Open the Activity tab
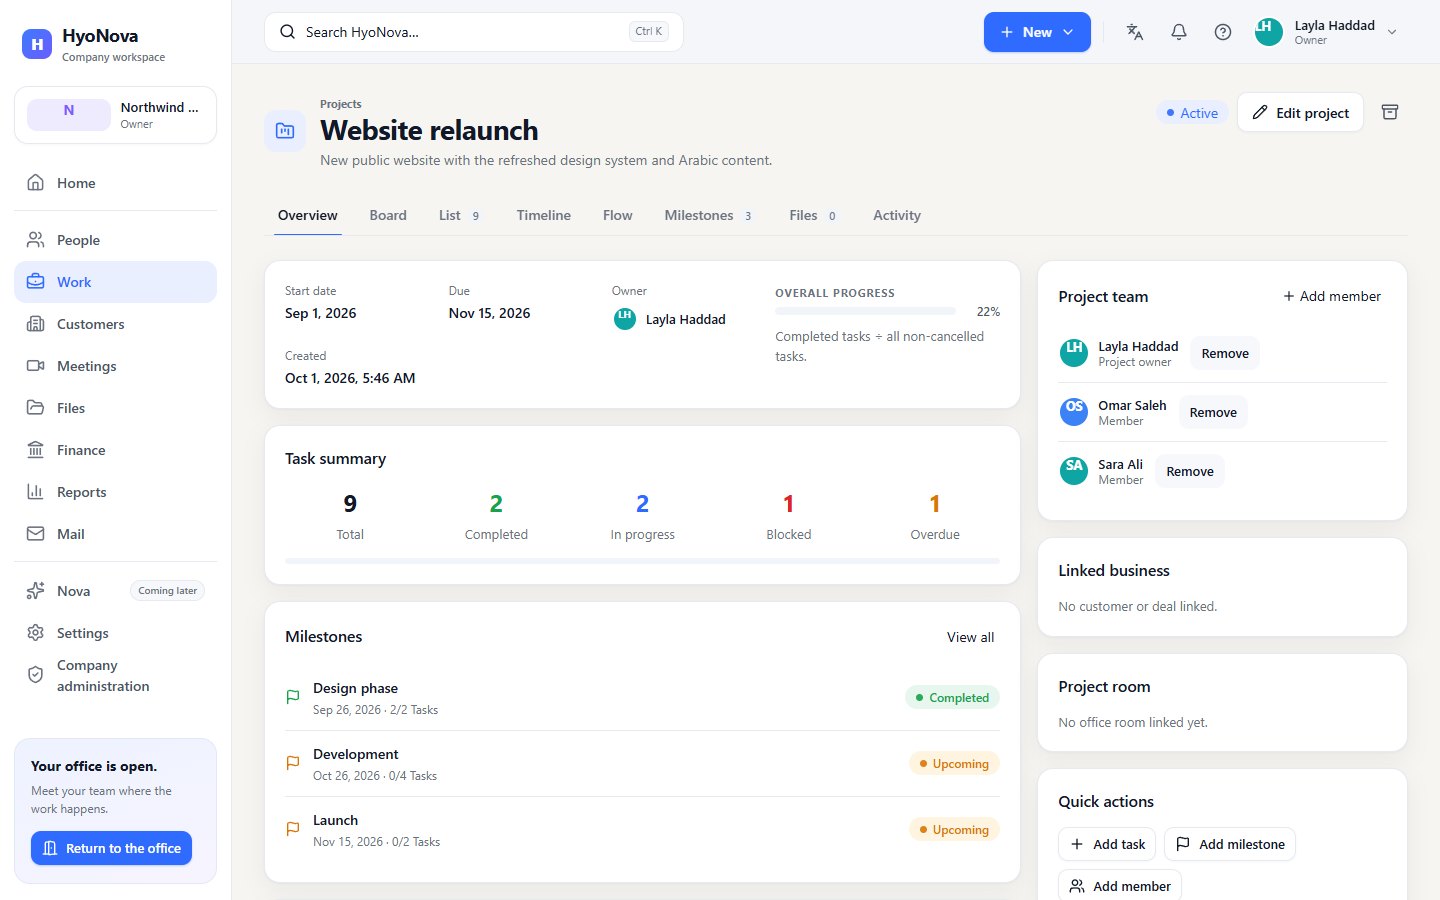Image resolution: width=1440 pixels, height=900 pixels. point(897,215)
